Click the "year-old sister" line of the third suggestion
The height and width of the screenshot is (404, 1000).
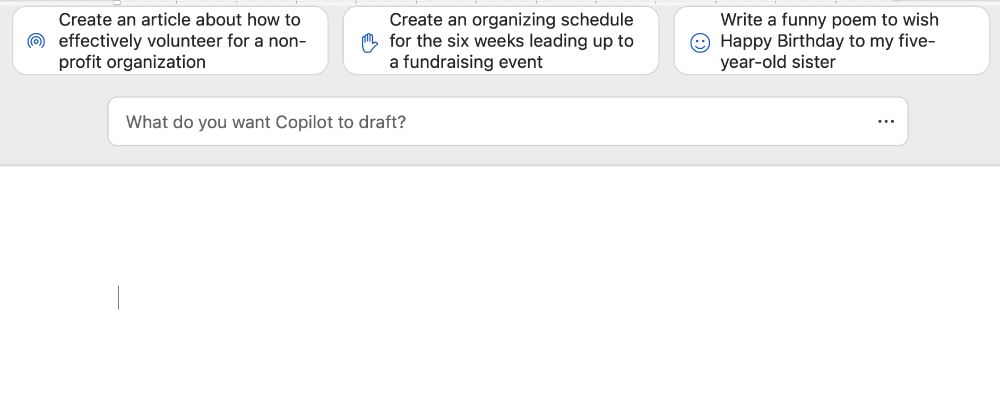click(778, 62)
